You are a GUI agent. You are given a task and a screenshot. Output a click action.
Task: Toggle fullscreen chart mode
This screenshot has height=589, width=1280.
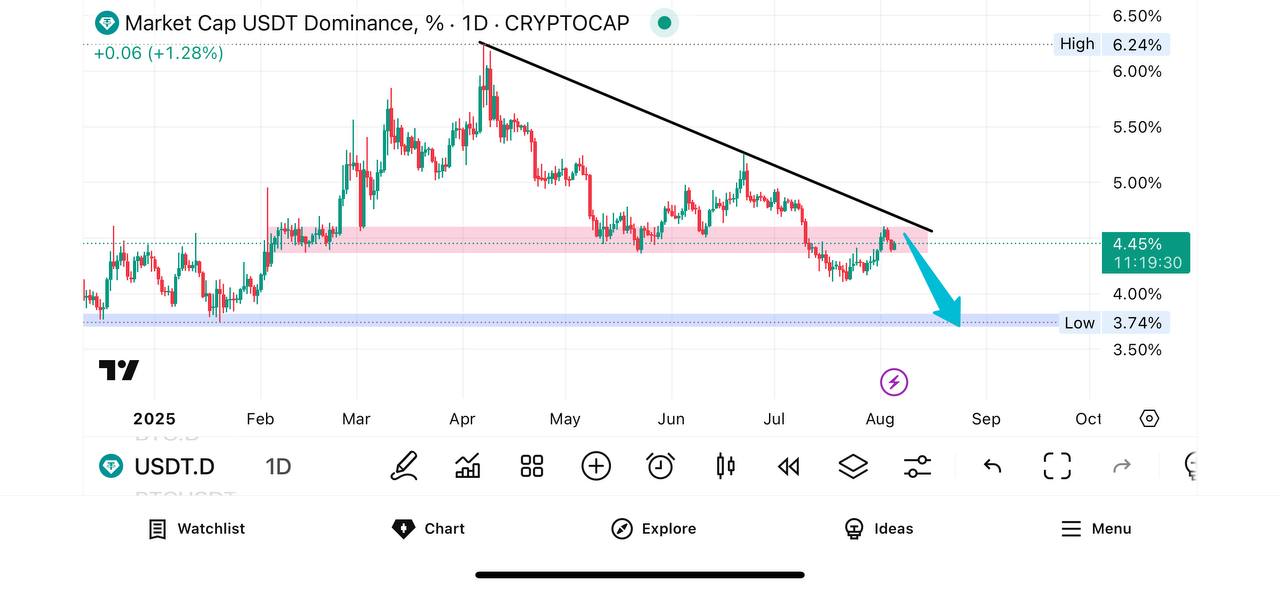1057,466
